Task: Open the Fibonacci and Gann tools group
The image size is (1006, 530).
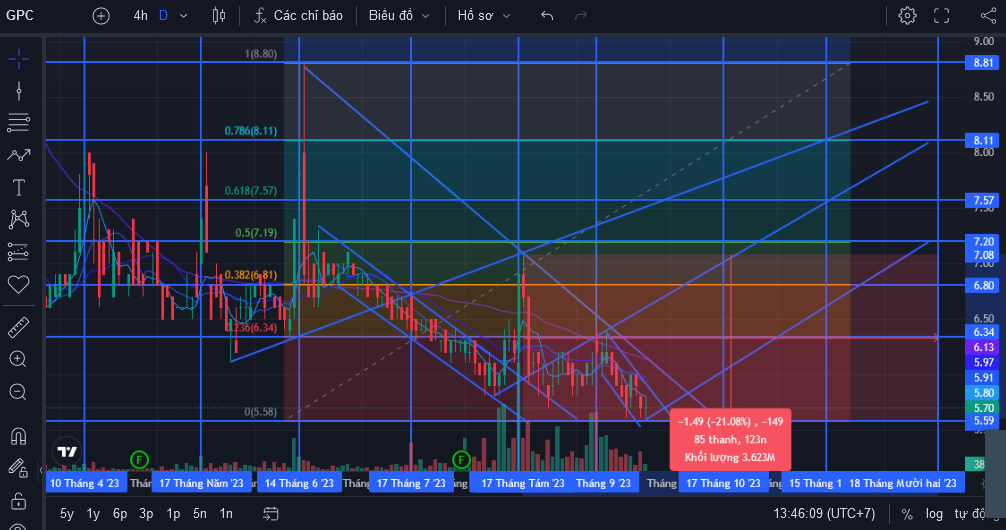Action: (x=19, y=122)
